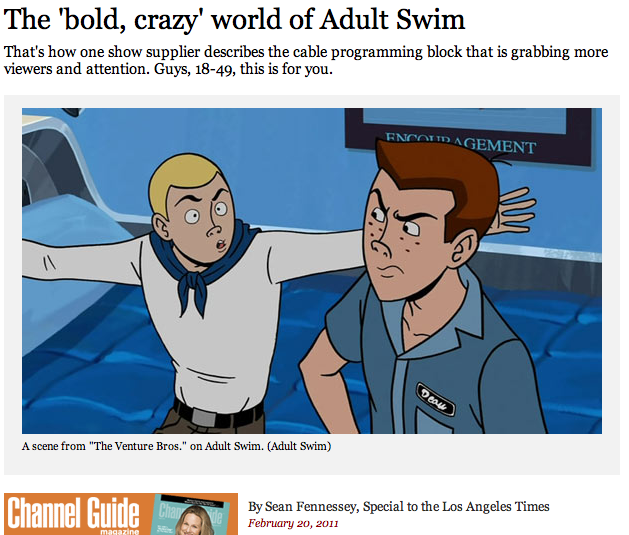The width and height of the screenshot is (629, 535).
Task: Click the 'Guys, 18-49' sentence in subheadline
Action: 243,69
